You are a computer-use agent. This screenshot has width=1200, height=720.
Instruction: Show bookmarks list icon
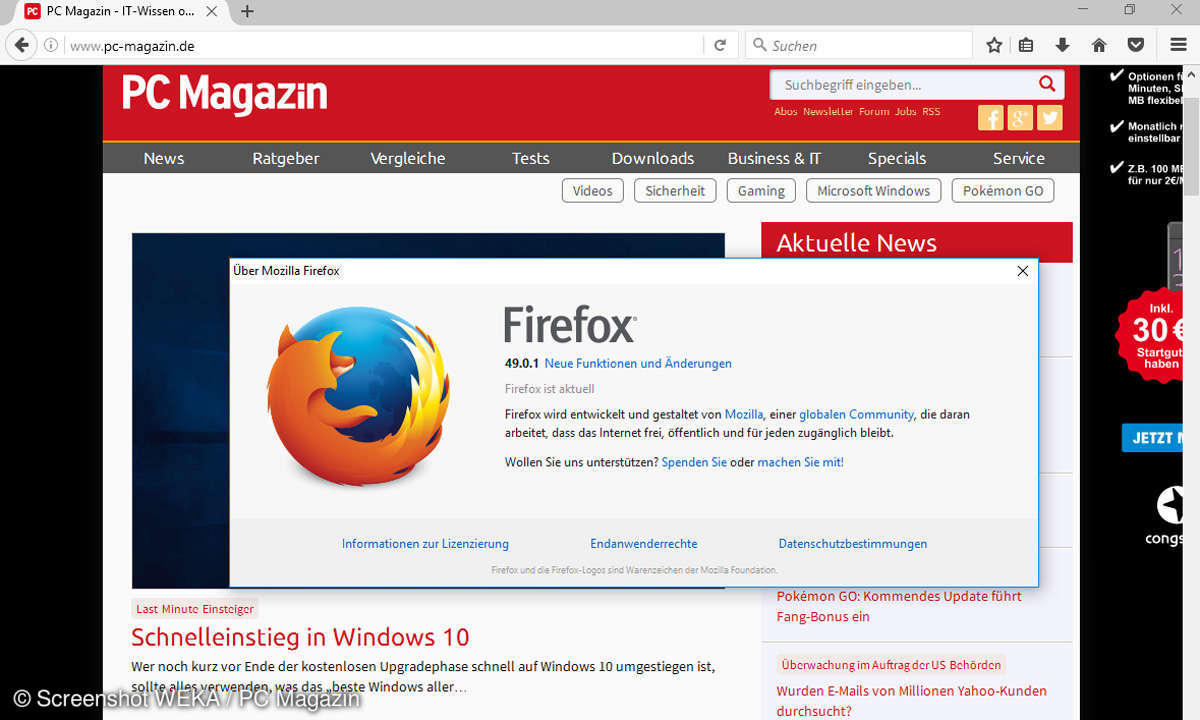click(1026, 45)
